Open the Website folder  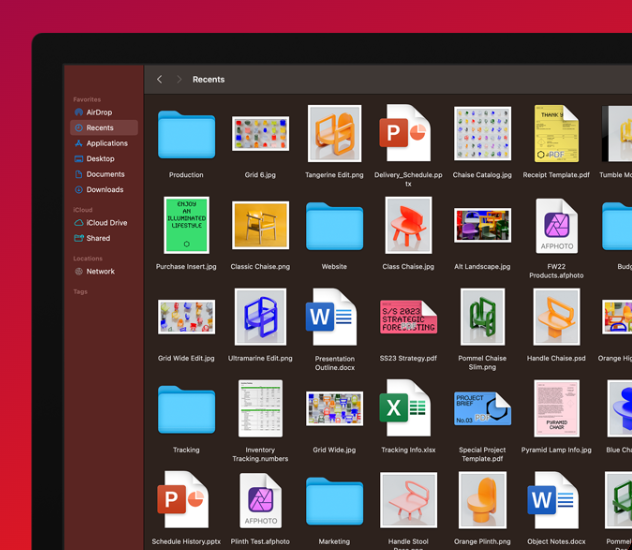click(335, 226)
